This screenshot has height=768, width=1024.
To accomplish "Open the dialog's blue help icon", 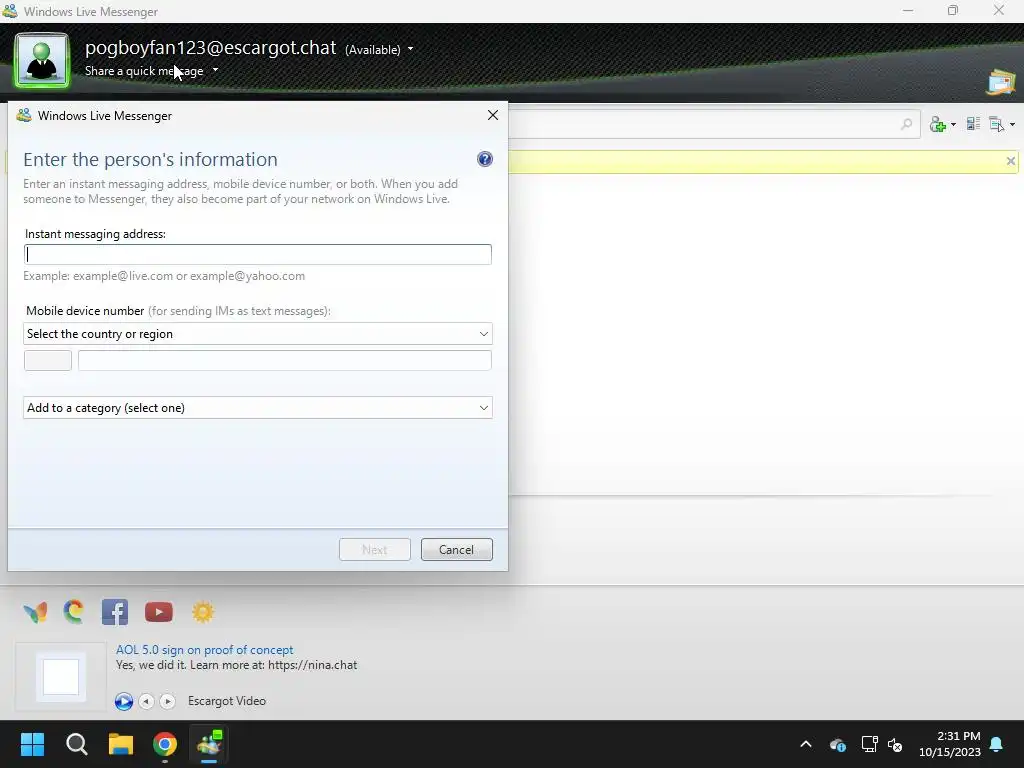I will pyautogui.click(x=485, y=159).
